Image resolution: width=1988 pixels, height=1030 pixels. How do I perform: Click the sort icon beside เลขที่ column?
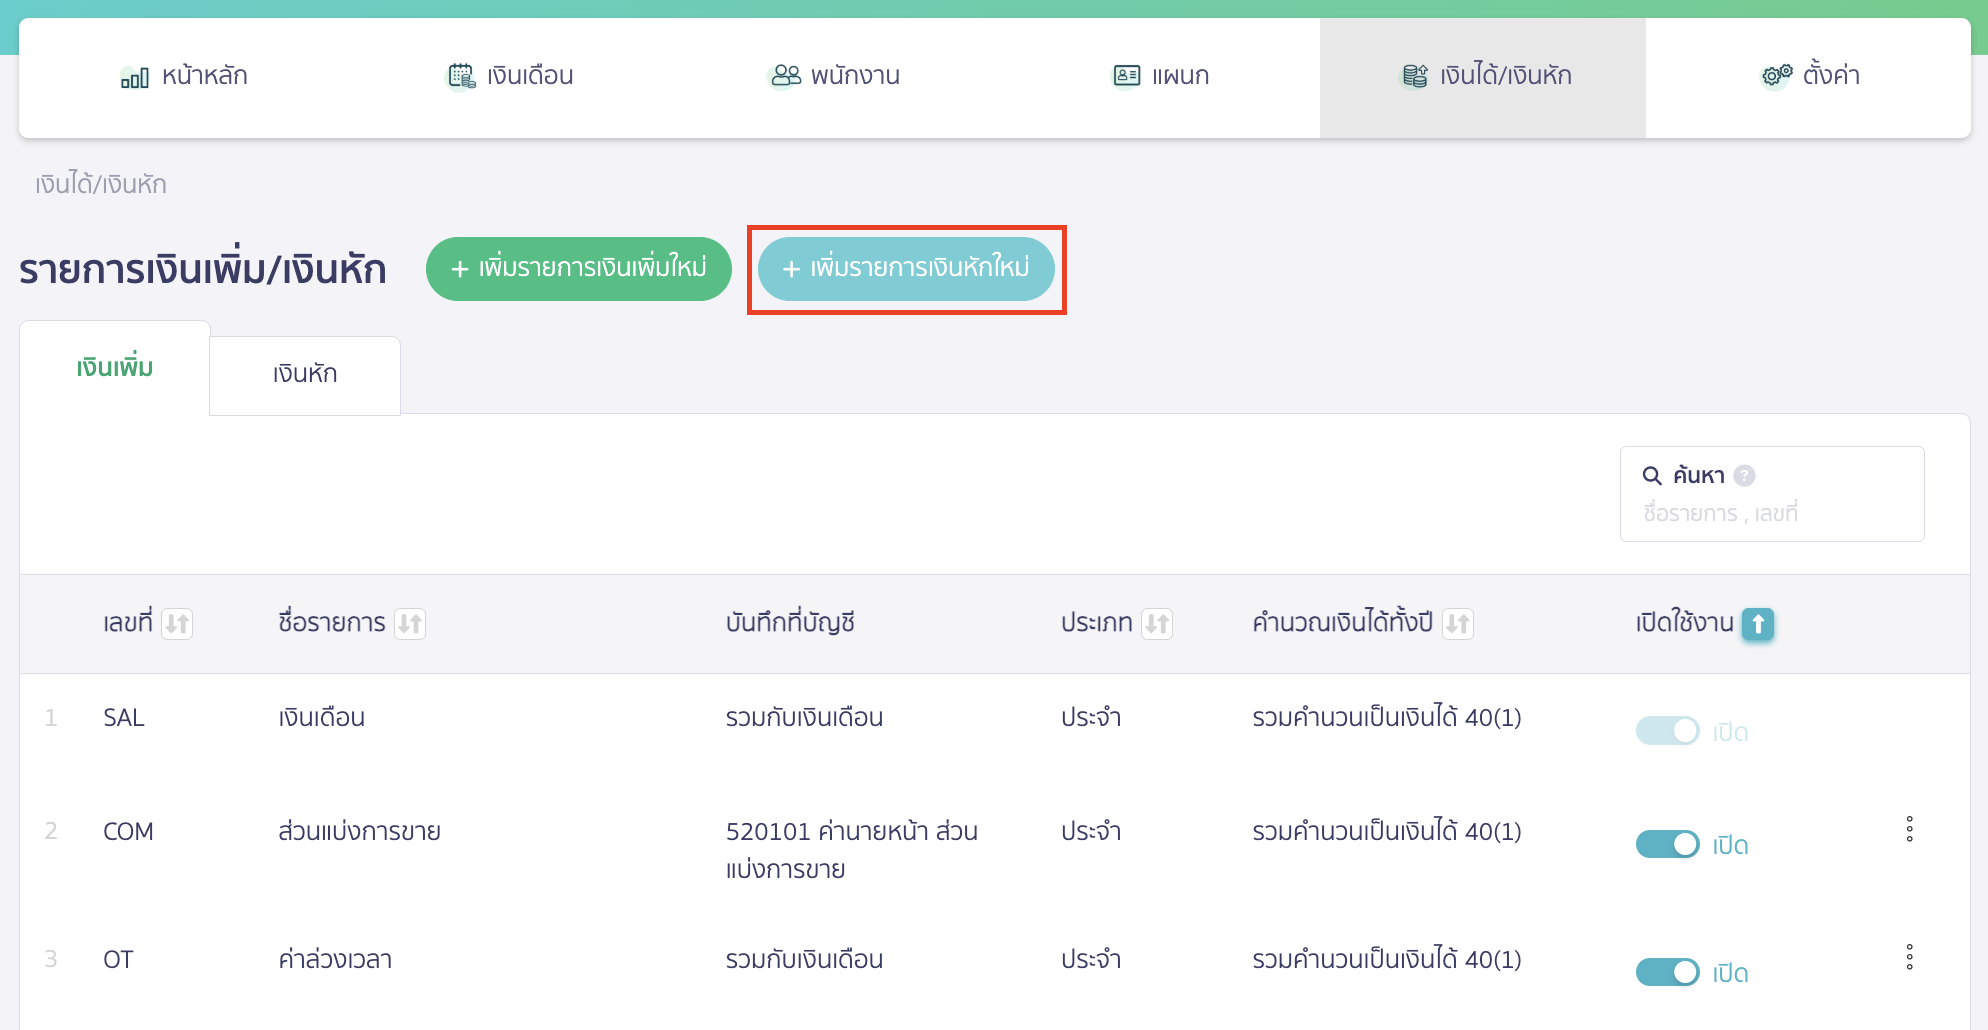pyautogui.click(x=178, y=623)
